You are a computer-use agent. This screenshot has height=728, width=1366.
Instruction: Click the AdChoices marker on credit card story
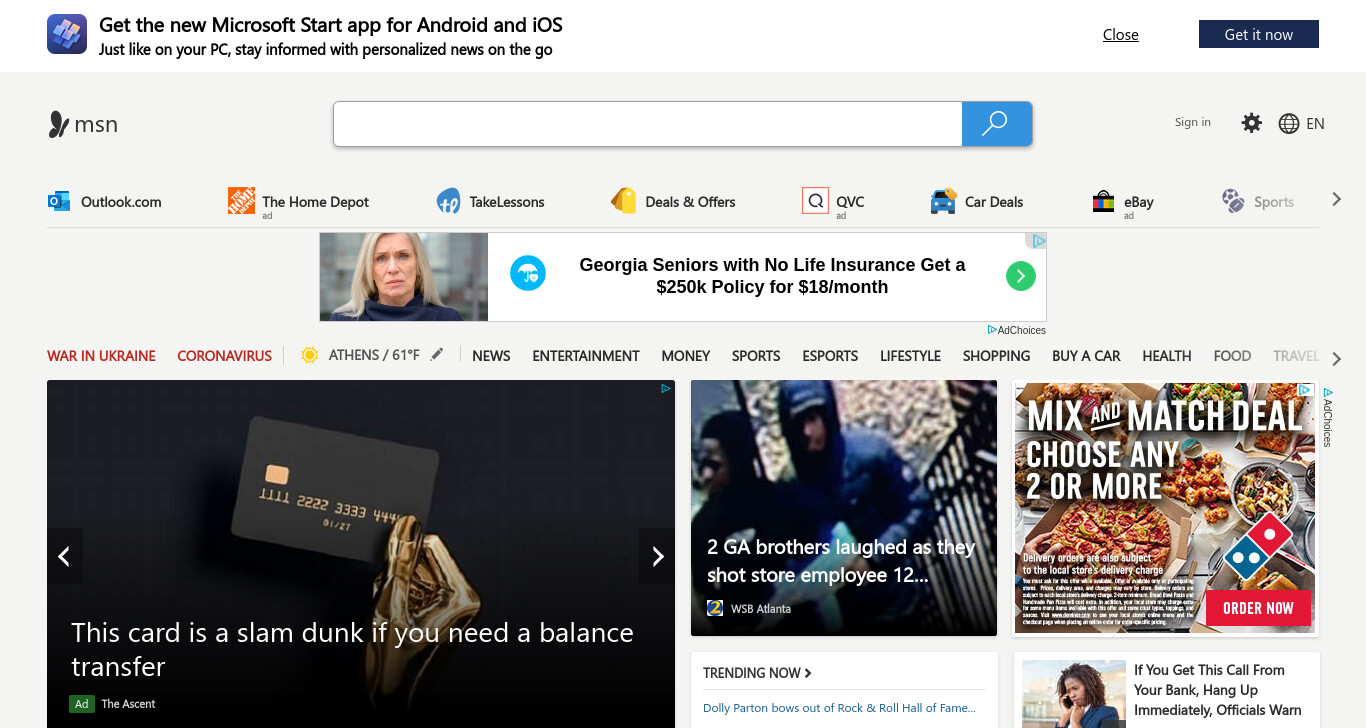[x=666, y=389]
